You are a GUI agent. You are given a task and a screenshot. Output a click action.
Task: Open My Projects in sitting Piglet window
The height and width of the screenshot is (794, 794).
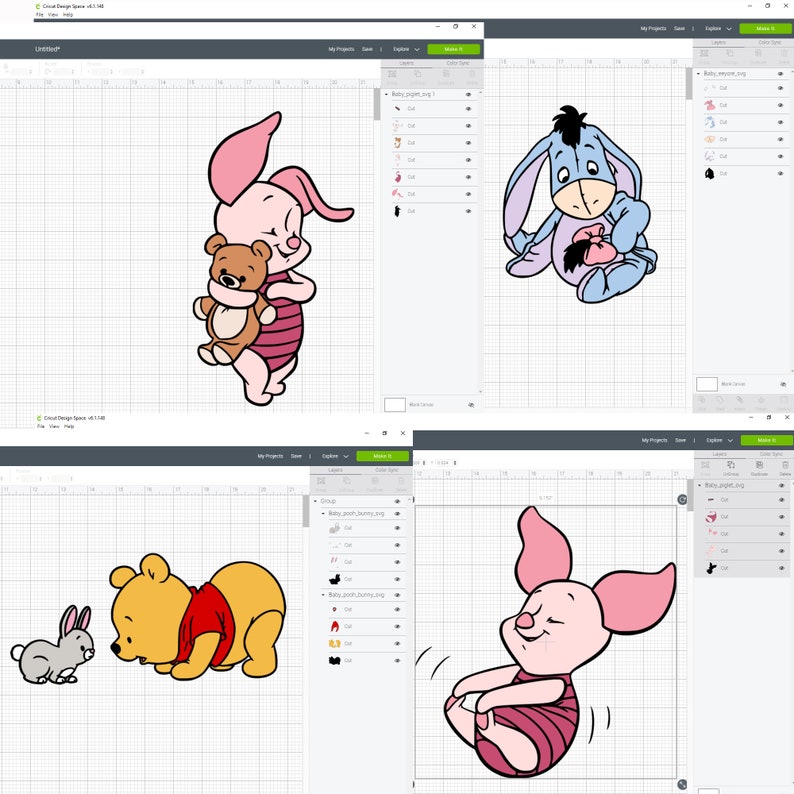654,441
